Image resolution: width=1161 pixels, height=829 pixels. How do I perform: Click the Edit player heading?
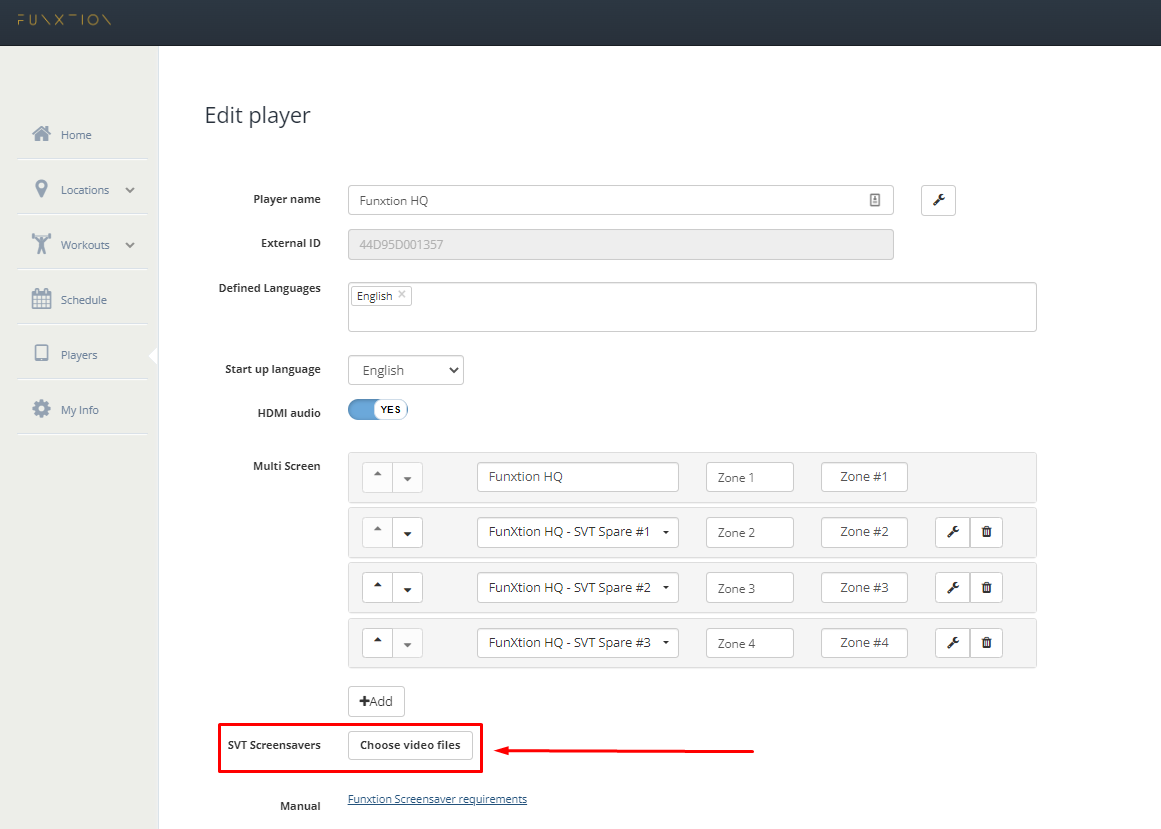point(258,115)
